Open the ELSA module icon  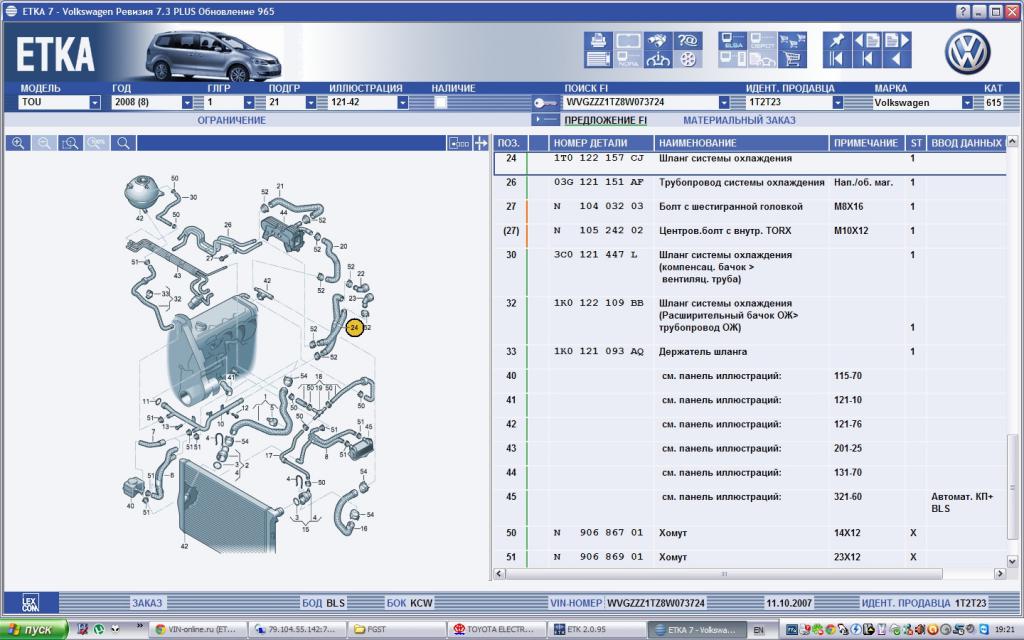[733, 40]
